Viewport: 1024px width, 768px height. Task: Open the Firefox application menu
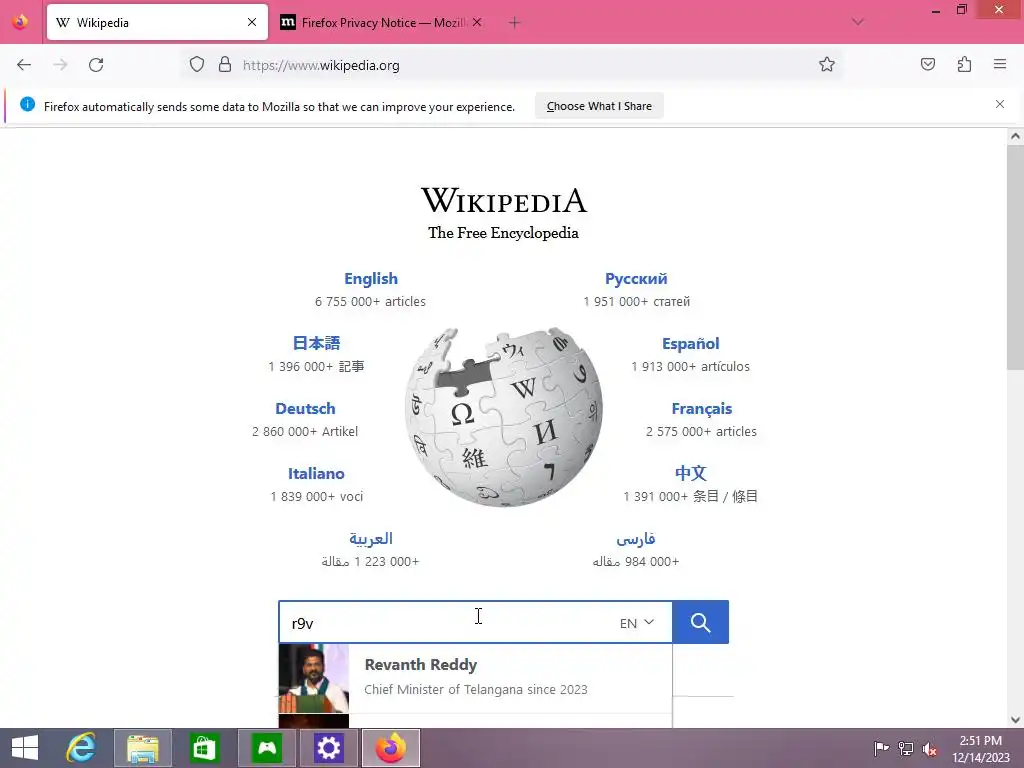(1000, 65)
